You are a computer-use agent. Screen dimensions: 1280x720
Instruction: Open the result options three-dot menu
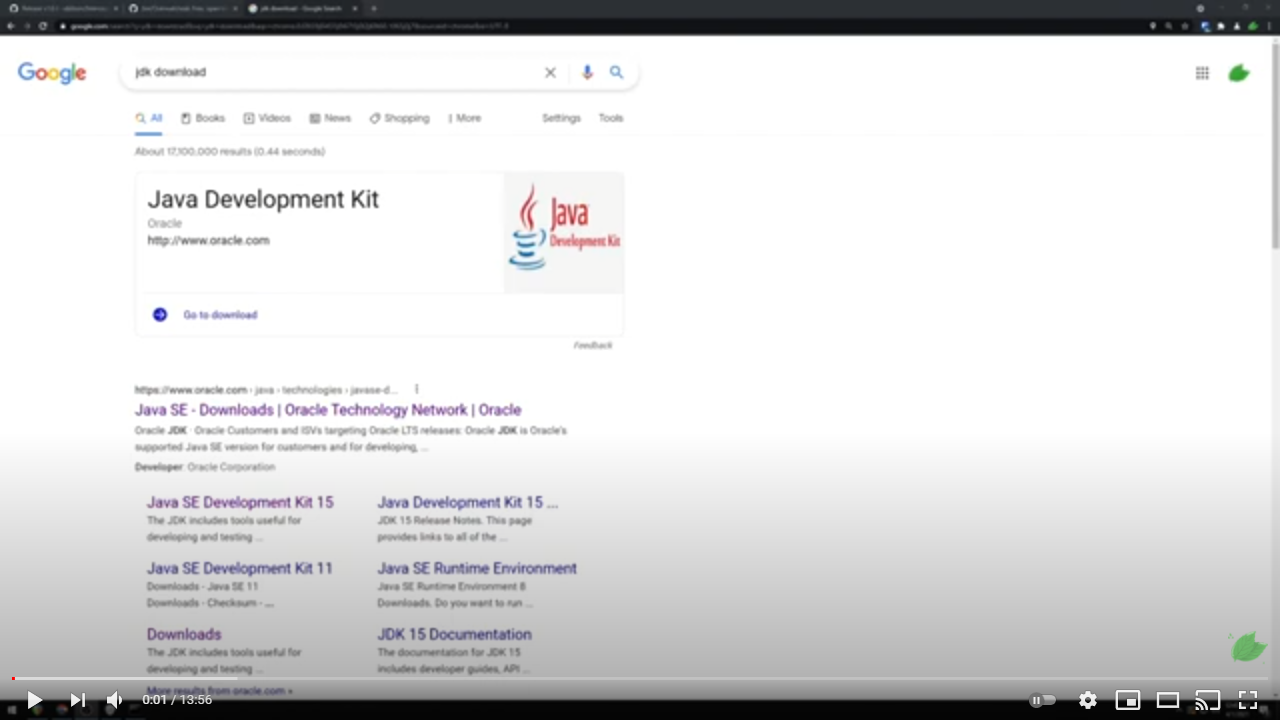pyautogui.click(x=416, y=390)
